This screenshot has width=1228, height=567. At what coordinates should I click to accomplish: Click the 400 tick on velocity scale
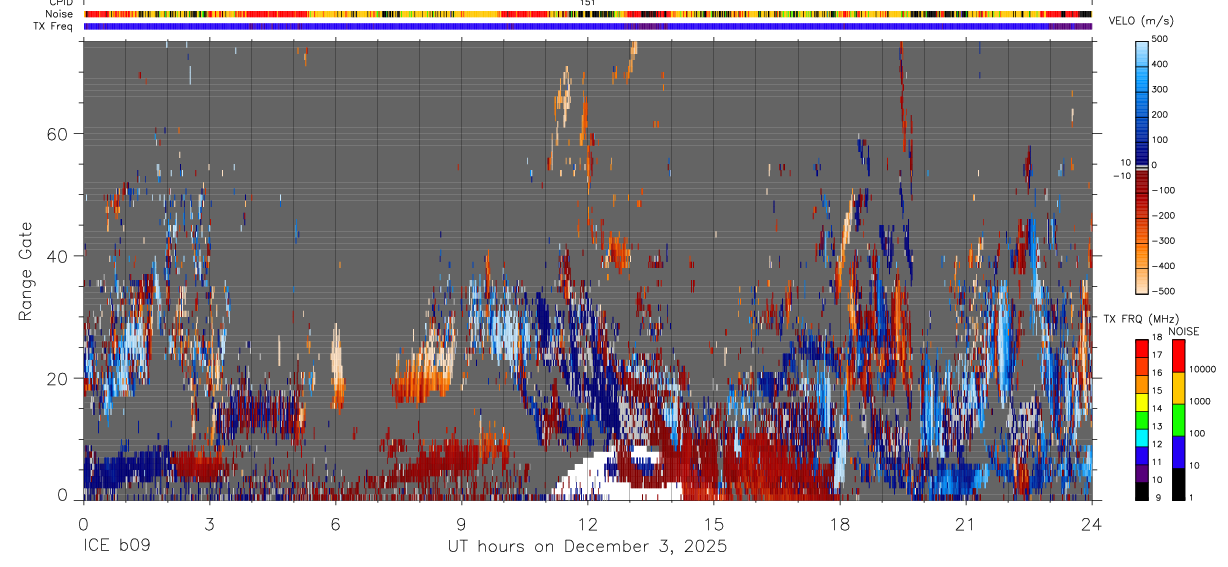(1159, 64)
